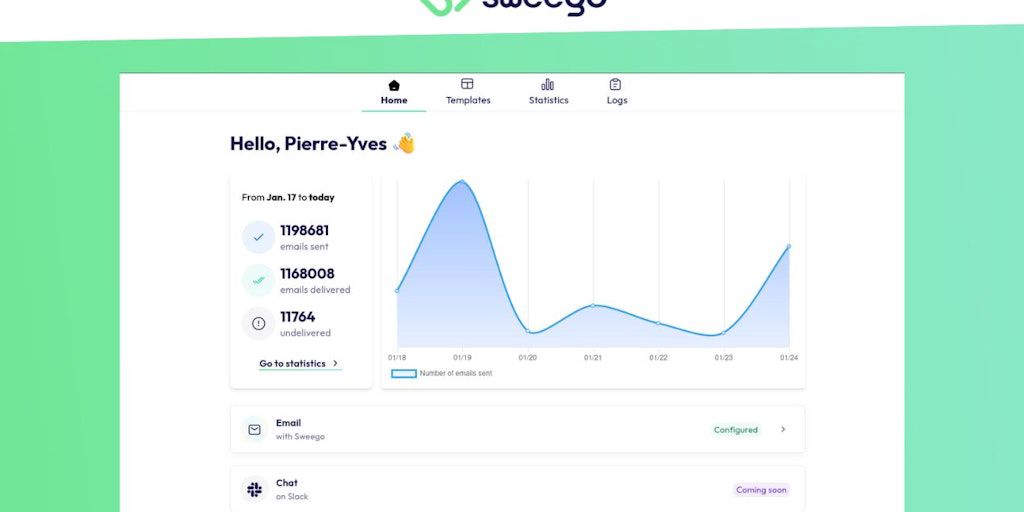Viewport: 1024px width, 512px height.
Task: Click the Configured status badge
Action: pyautogui.click(x=736, y=430)
